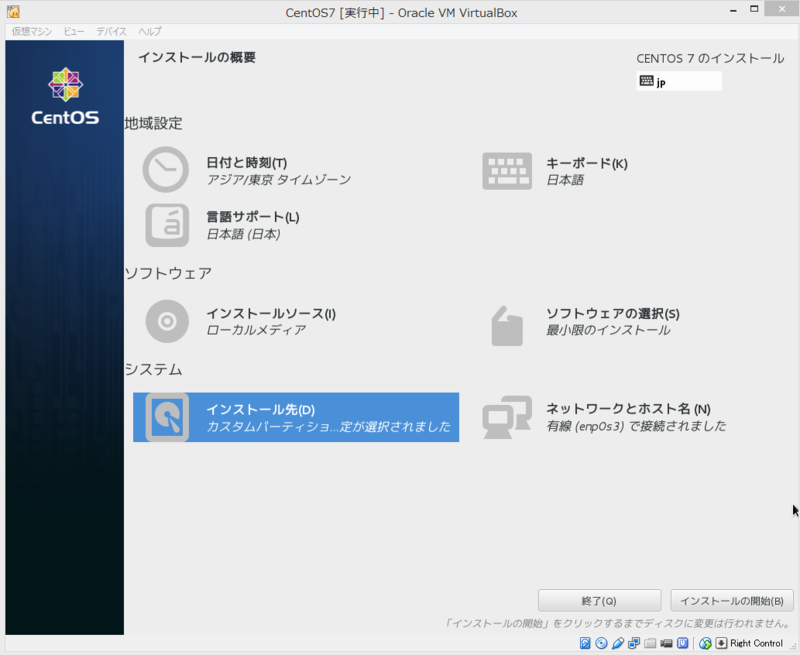Screen dimensions: 800x655
Task: Open the jp keyboard layout selector
Action: pos(678,81)
